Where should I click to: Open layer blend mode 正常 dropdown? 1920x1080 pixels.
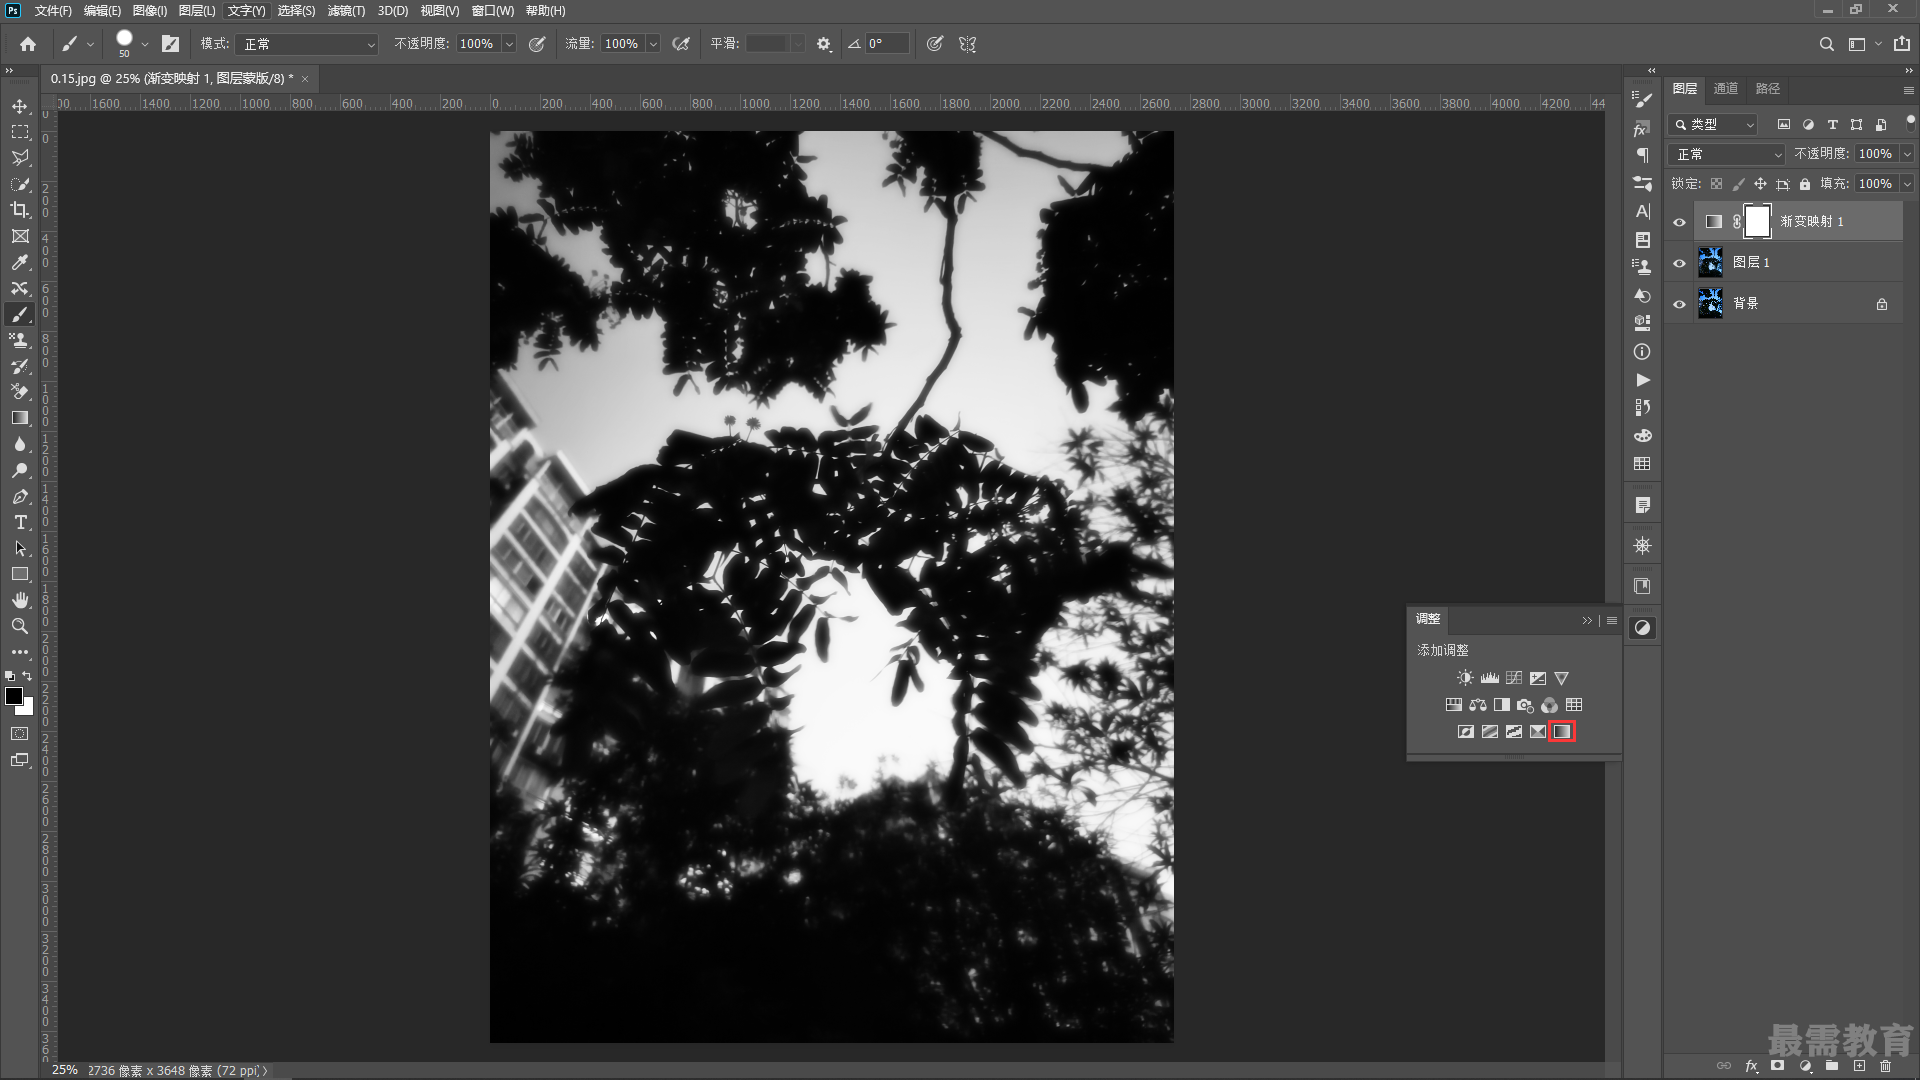[x=1727, y=154]
